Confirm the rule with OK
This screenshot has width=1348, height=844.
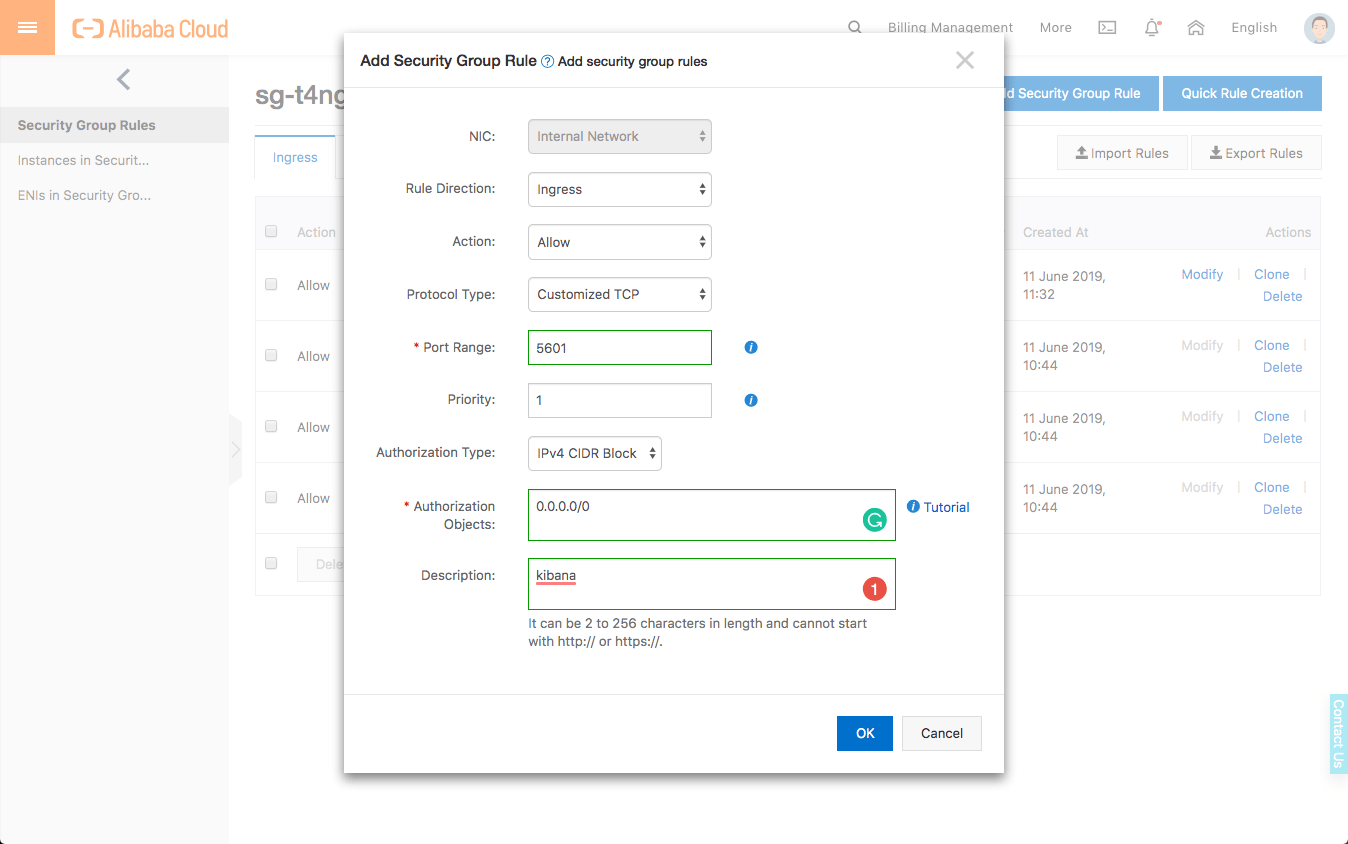(865, 733)
